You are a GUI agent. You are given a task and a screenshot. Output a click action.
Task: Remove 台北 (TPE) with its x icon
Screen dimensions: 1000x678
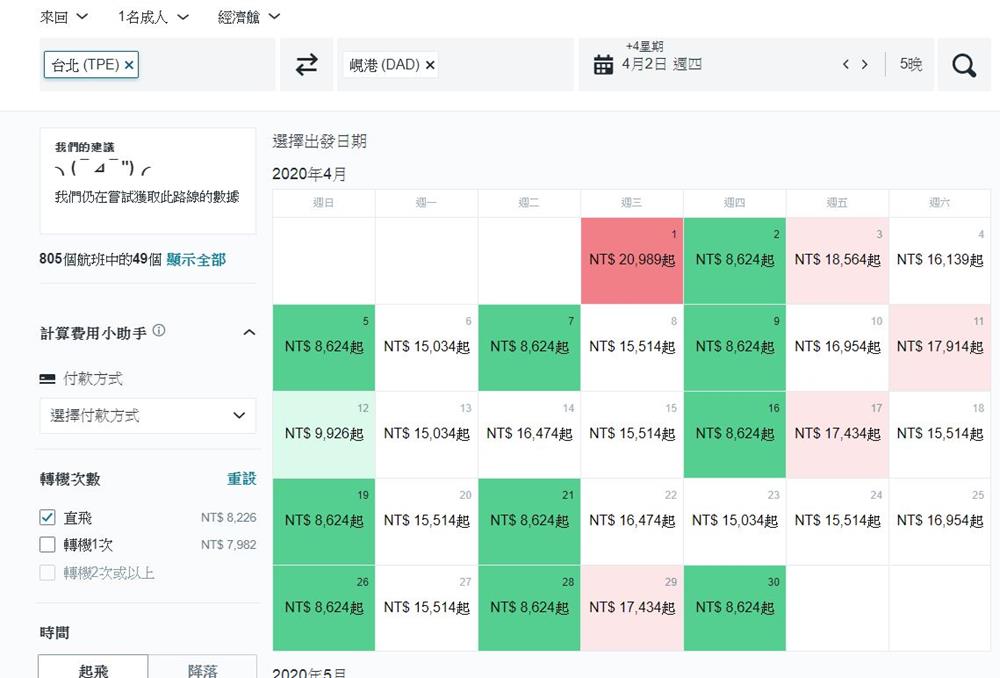pyautogui.click(x=130, y=65)
